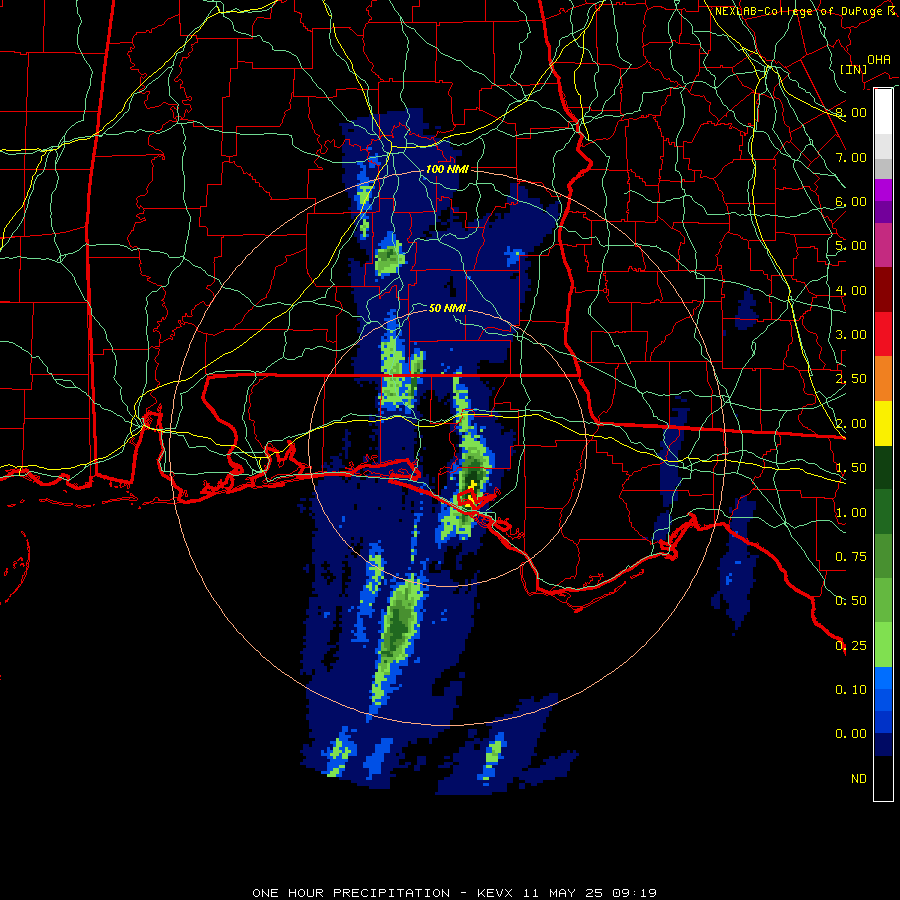Click the purple swatch in the color scale
This screenshot has height=900, width=900.
click(x=883, y=212)
